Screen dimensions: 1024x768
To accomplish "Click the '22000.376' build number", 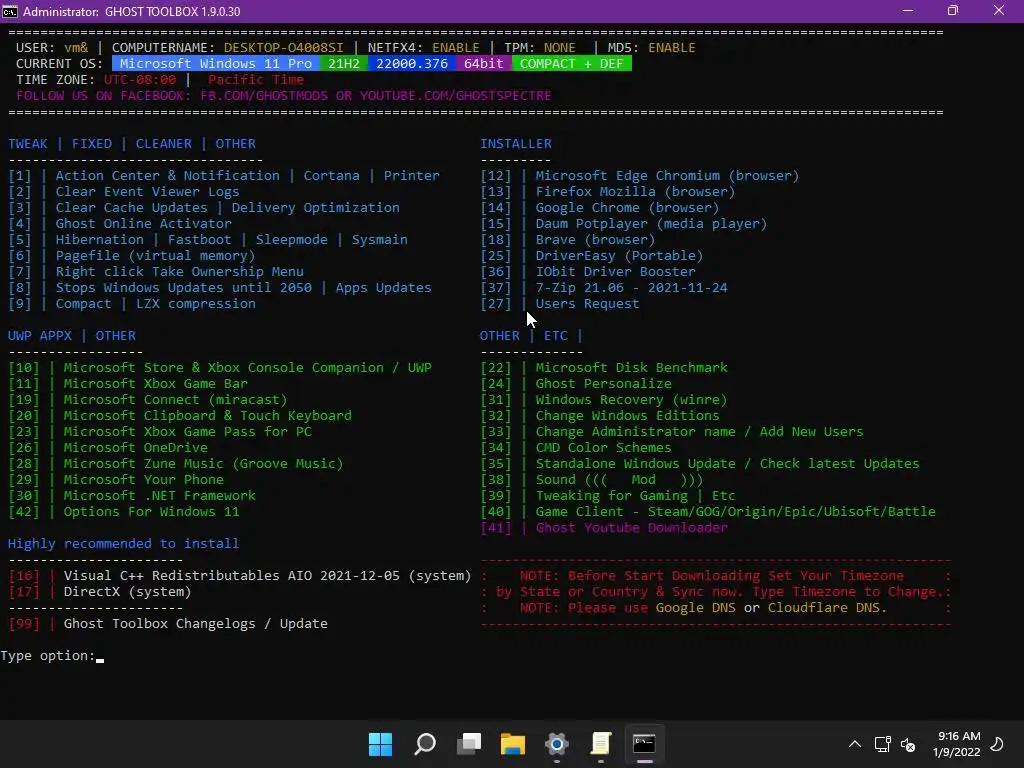I will (412, 63).
